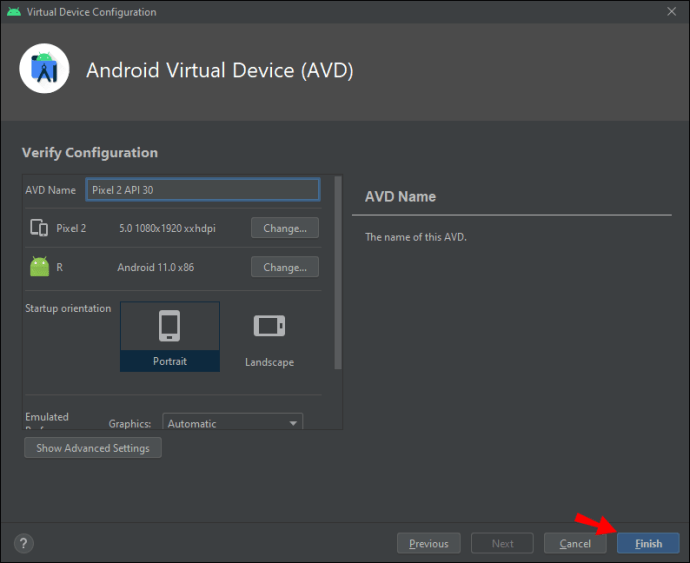Click the 'Android Virtual Device (AVD)' title
The width and height of the screenshot is (690, 563).
(x=220, y=70)
